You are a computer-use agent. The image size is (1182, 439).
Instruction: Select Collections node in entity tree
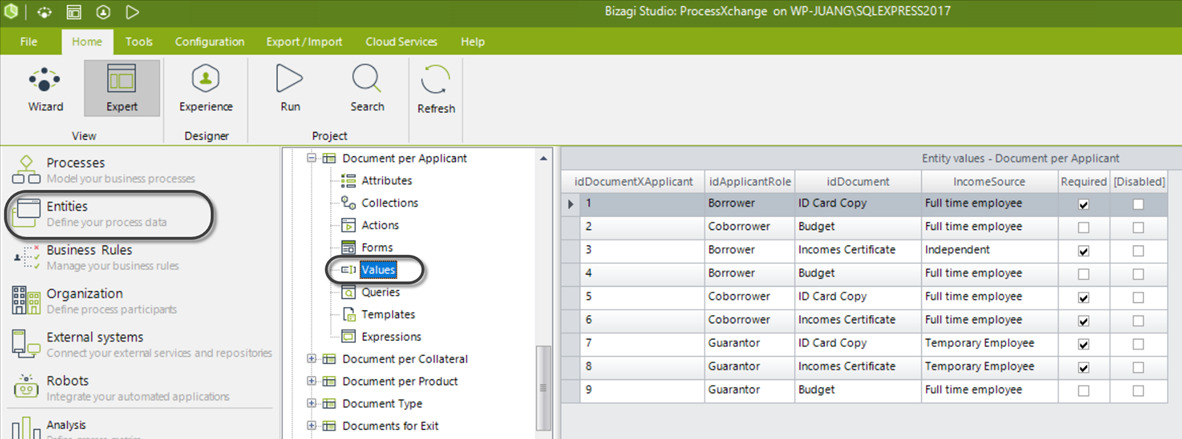(x=390, y=203)
